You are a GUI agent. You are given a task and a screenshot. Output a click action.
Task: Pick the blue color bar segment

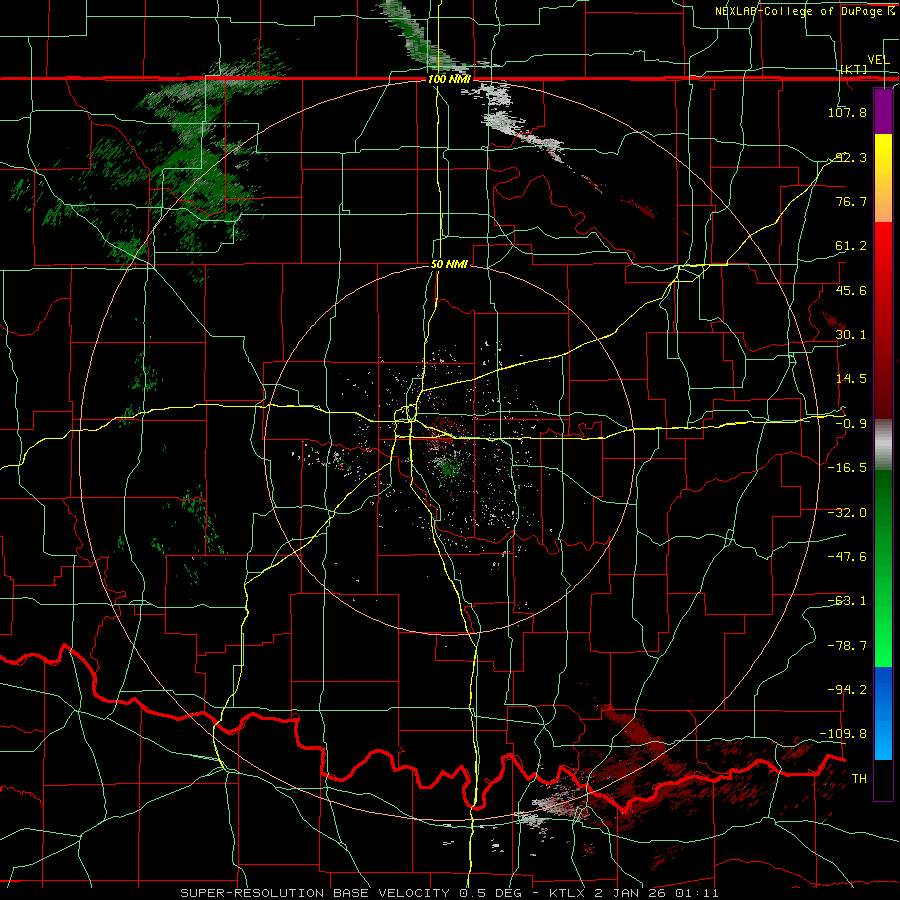pos(883,713)
